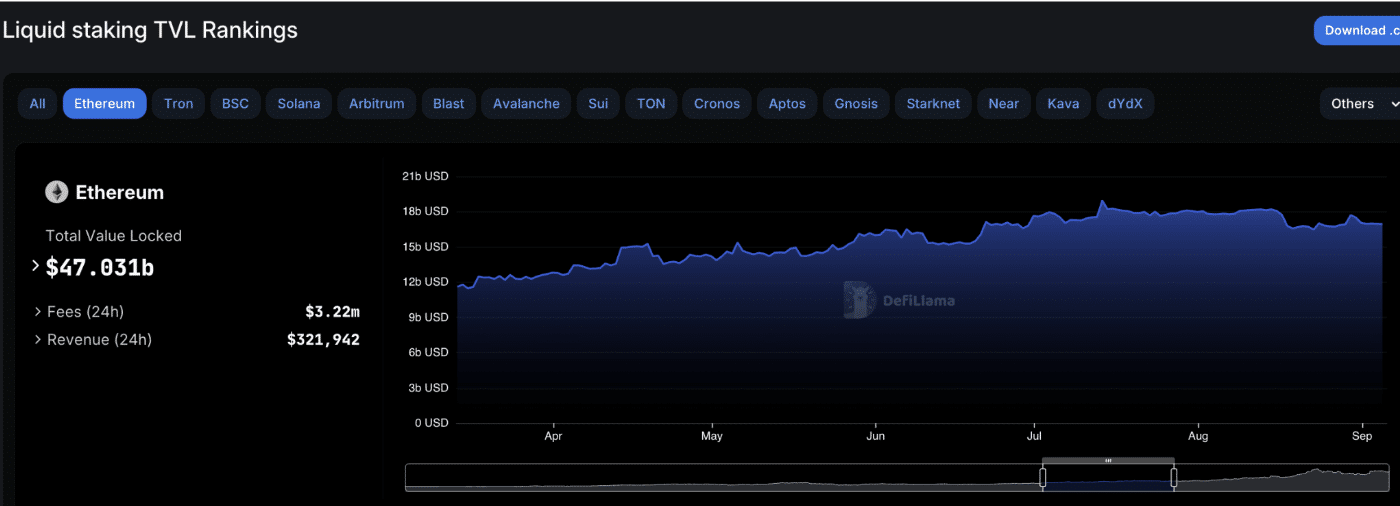Click the left handle of range slider
The height and width of the screenshot is (506, 1400).
click(x=1042, y=478)
